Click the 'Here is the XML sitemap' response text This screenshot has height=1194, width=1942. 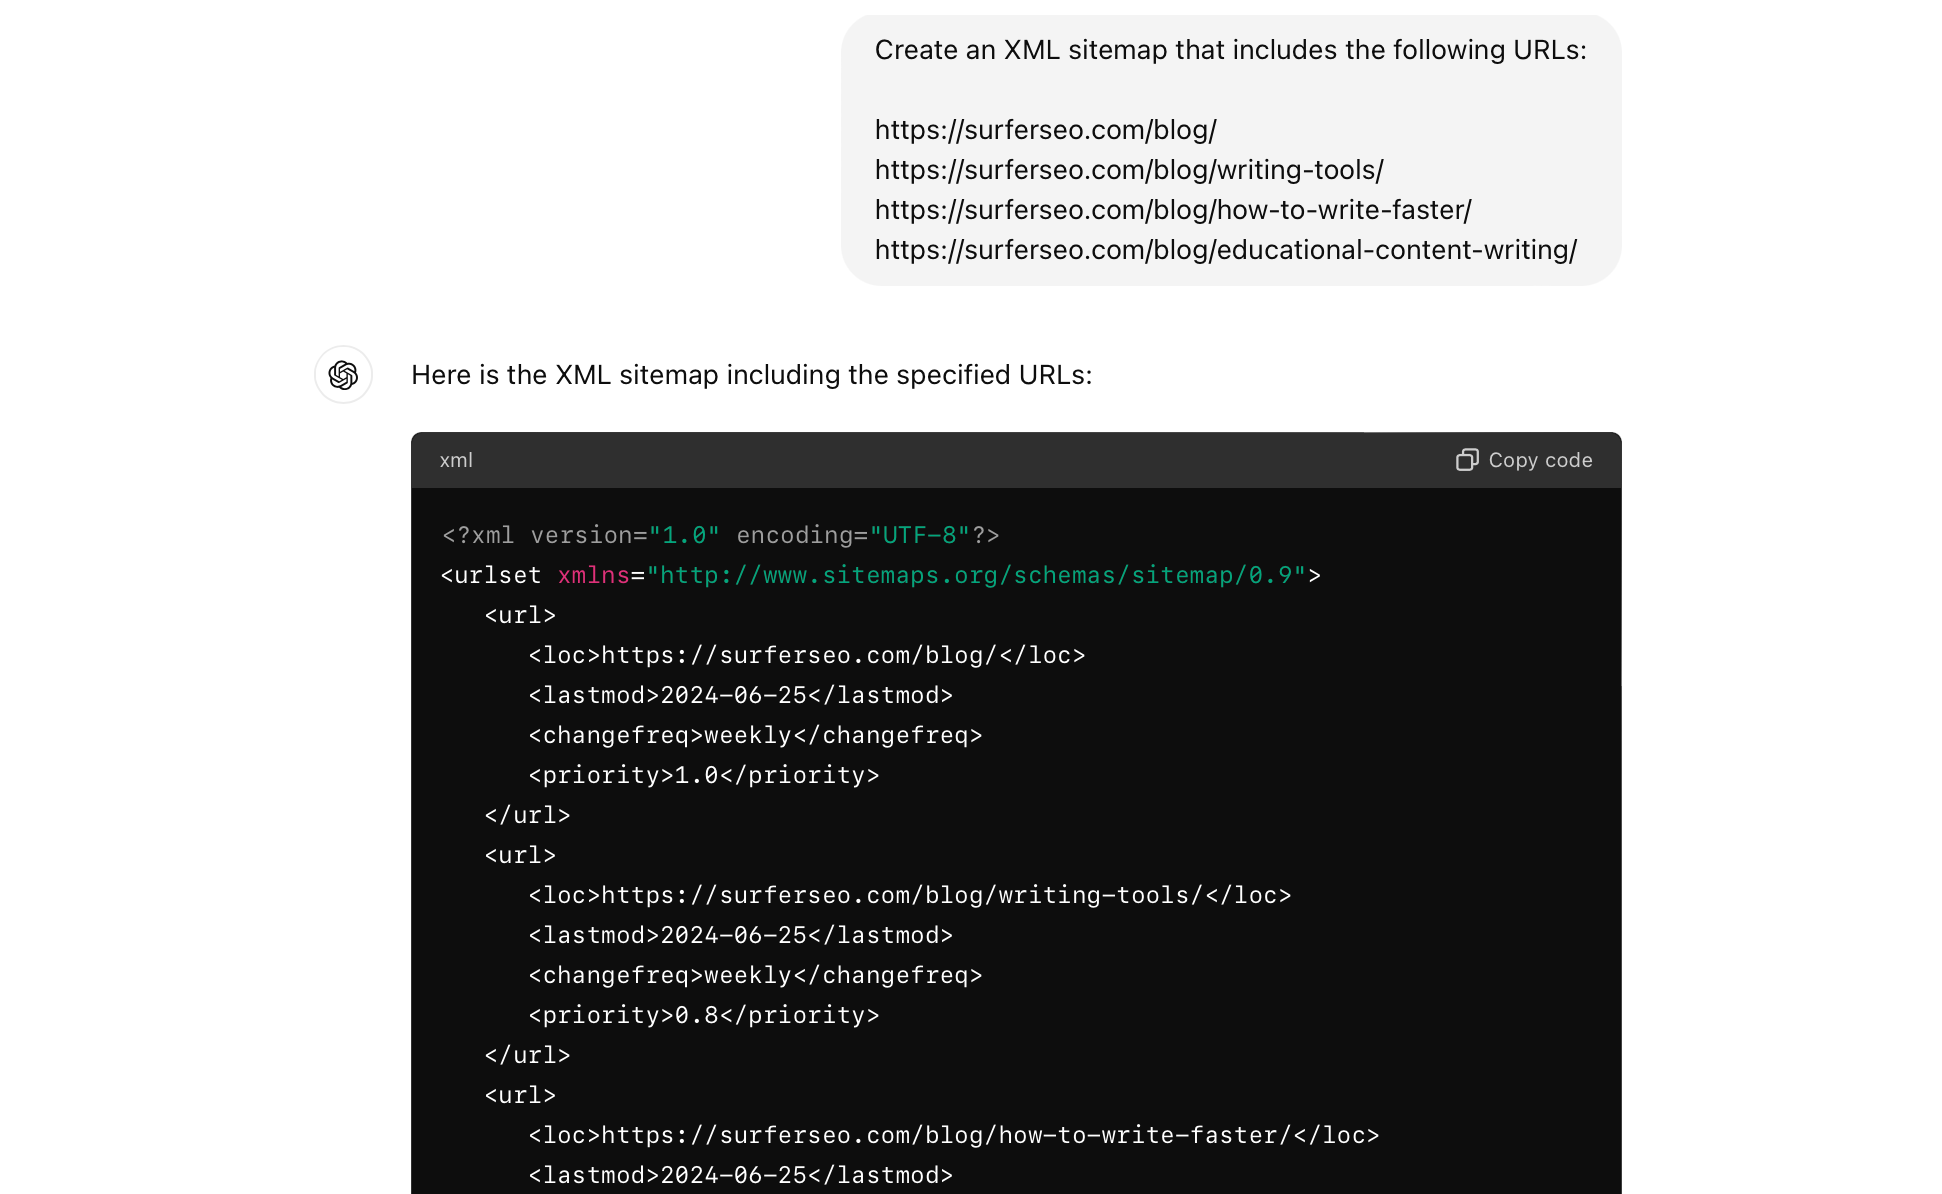tap(751, 375)
